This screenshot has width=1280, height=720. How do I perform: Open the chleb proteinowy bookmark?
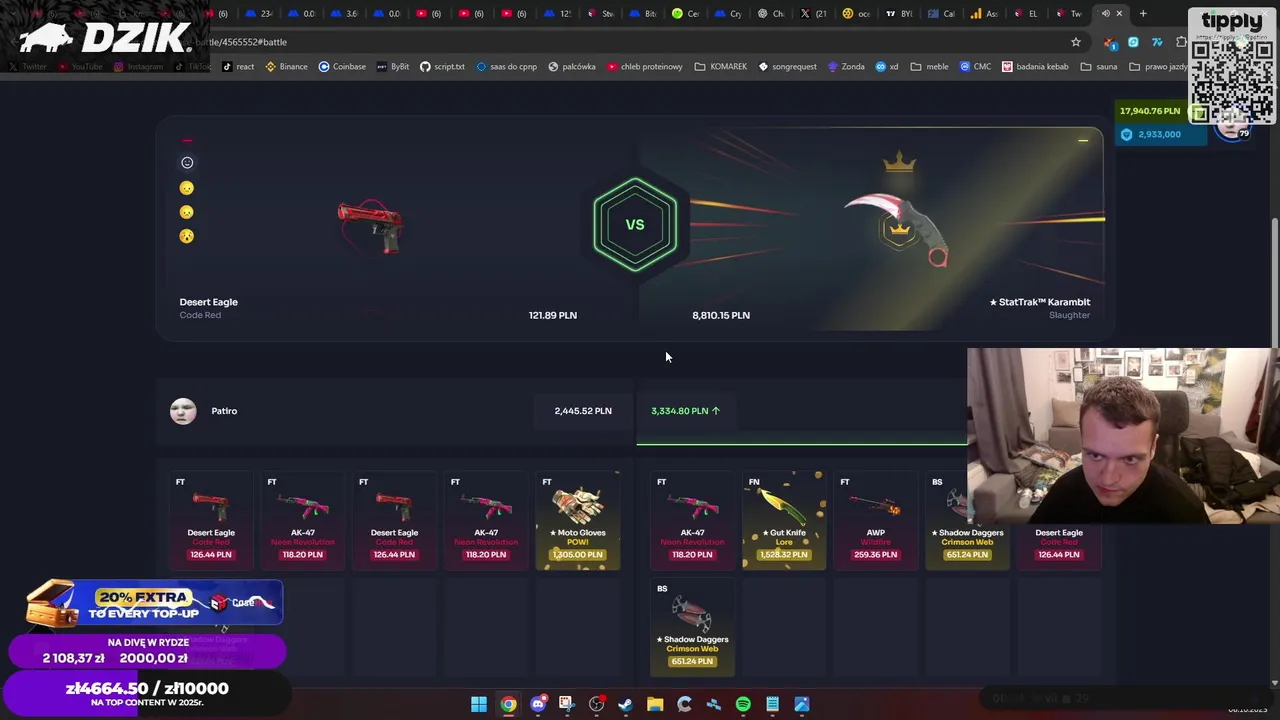click(x=645, y=67)
